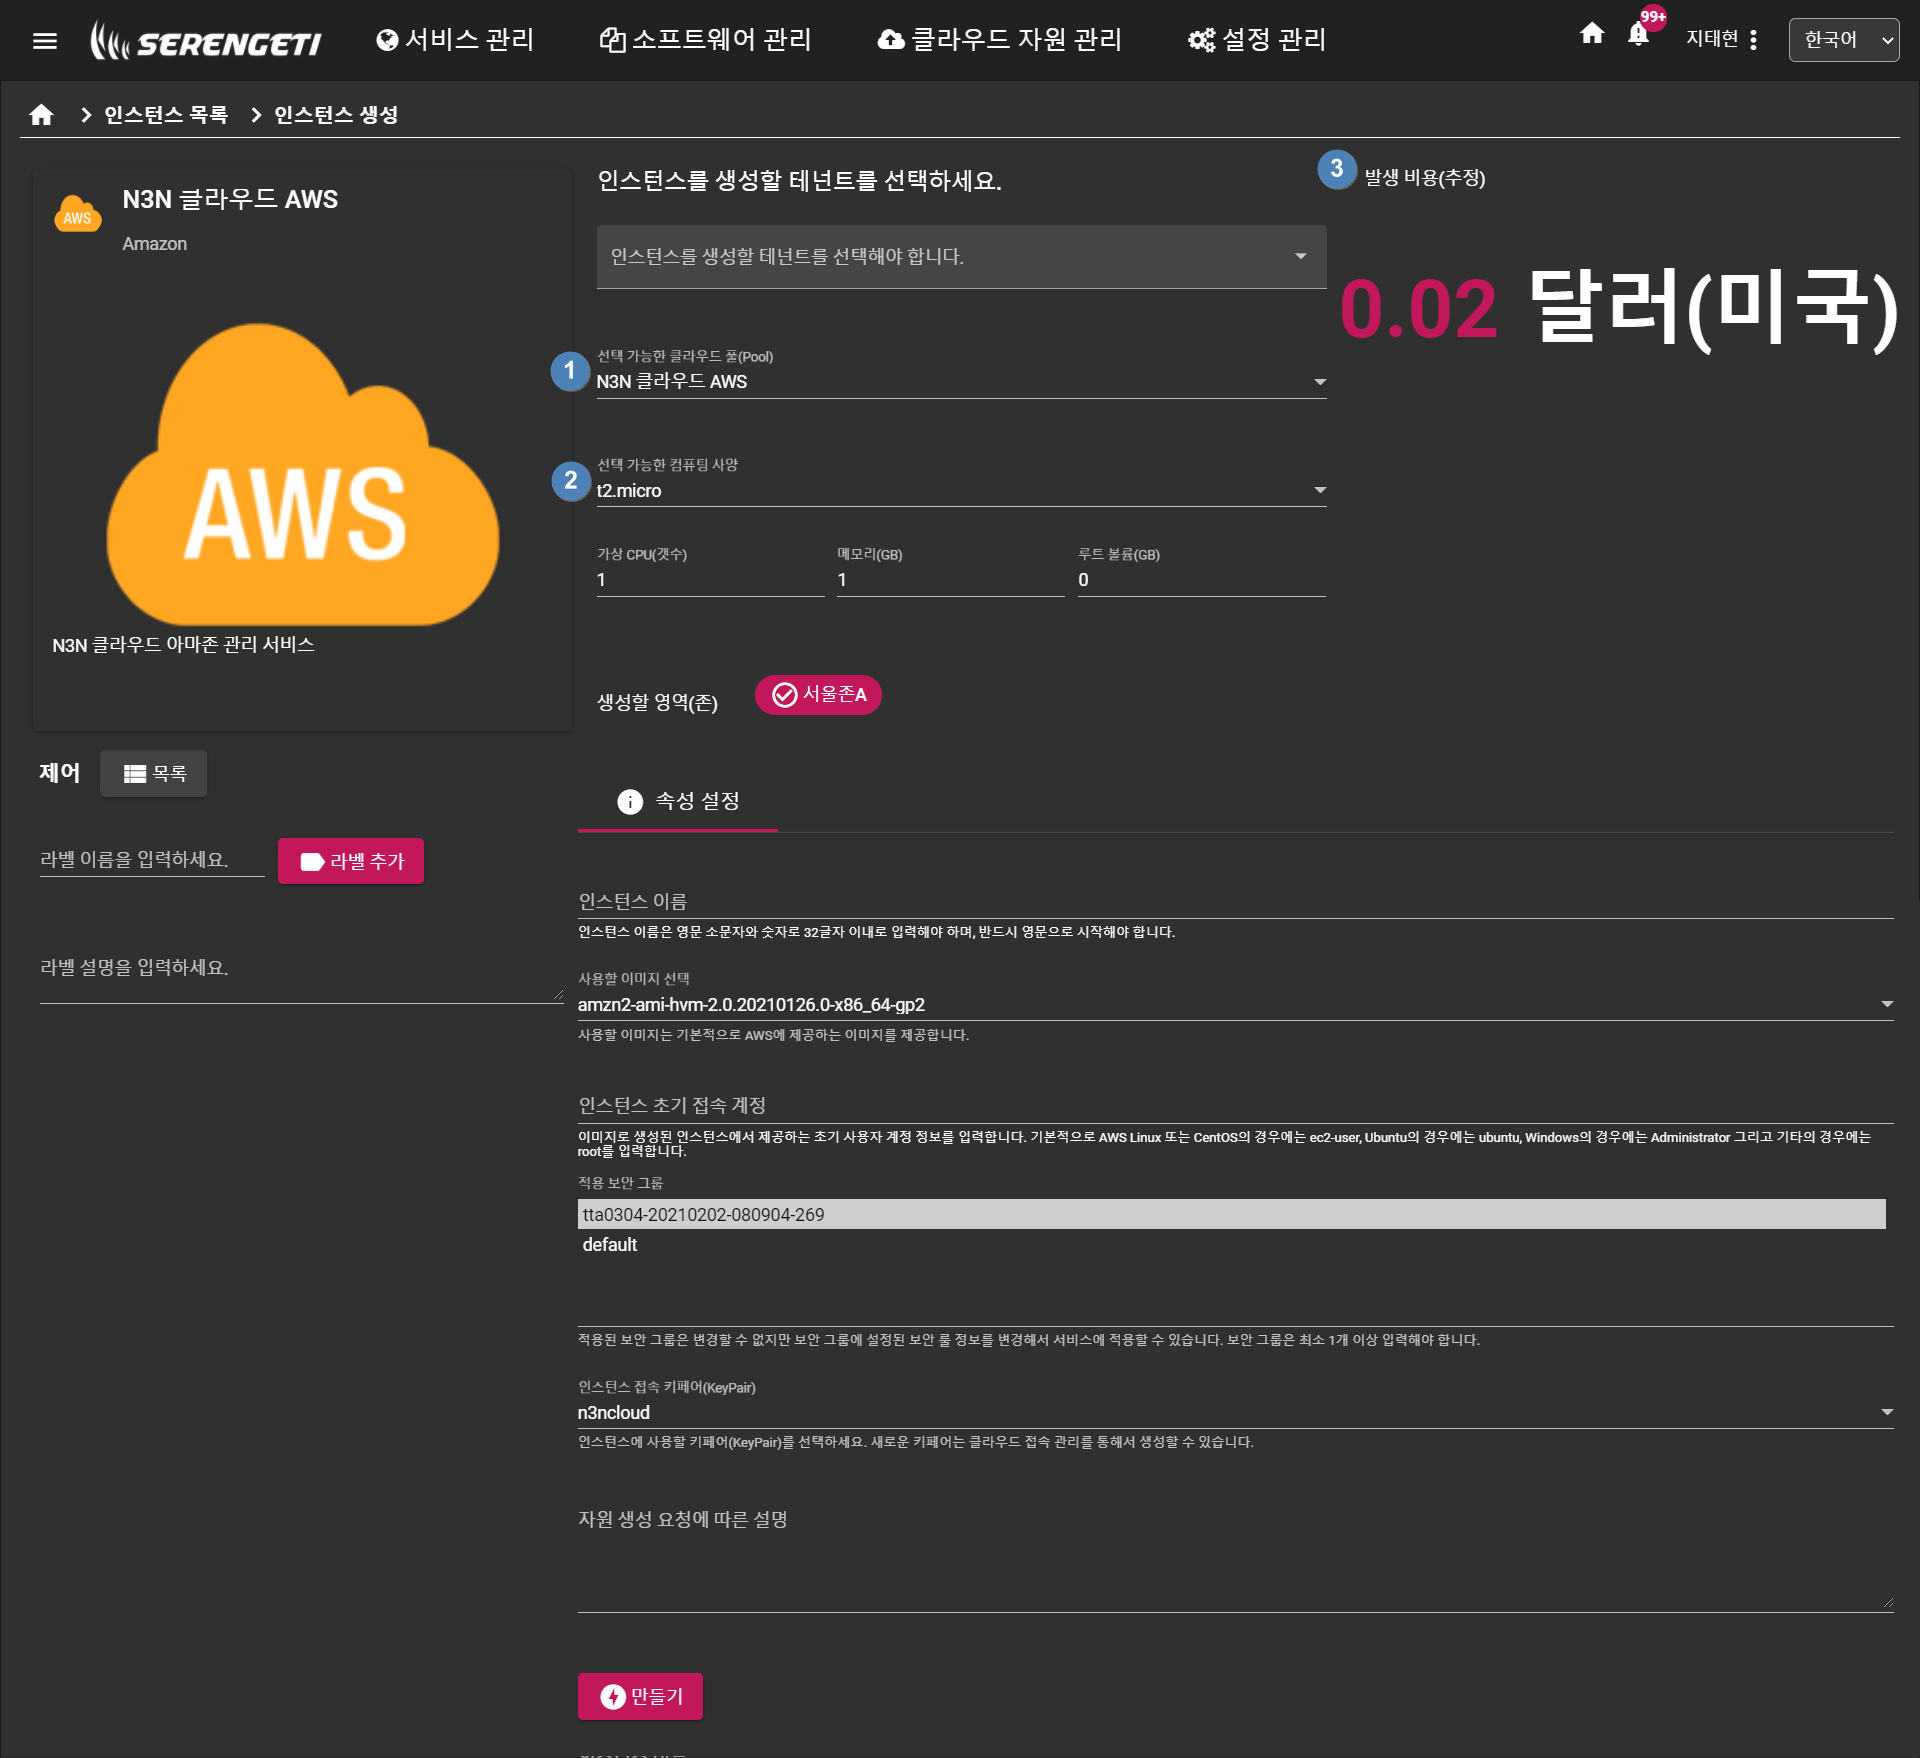Click the small AWS cloud badge icon

(x=78, y=214)
